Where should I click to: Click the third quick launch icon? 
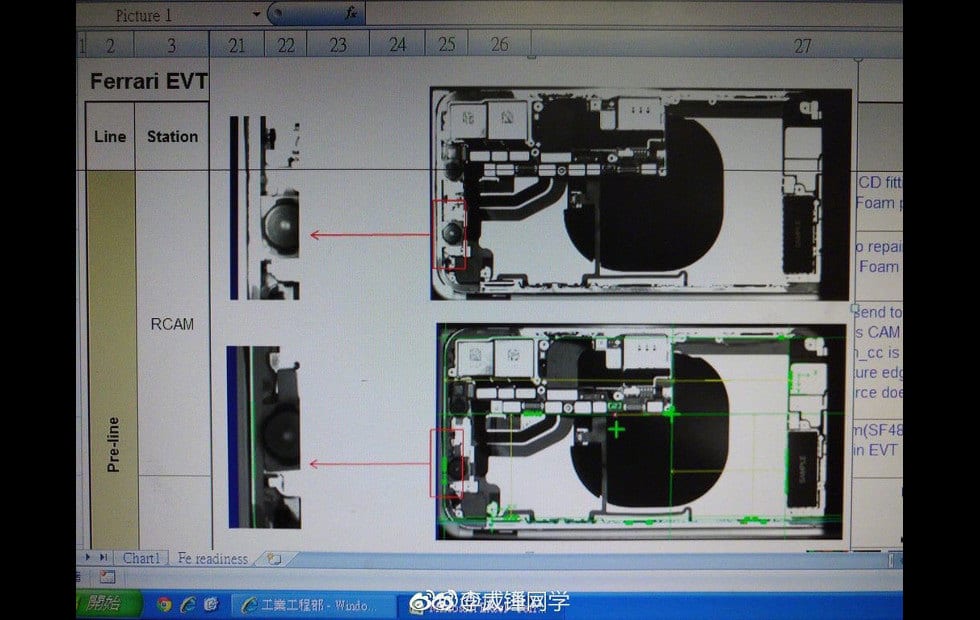(210, 605)
